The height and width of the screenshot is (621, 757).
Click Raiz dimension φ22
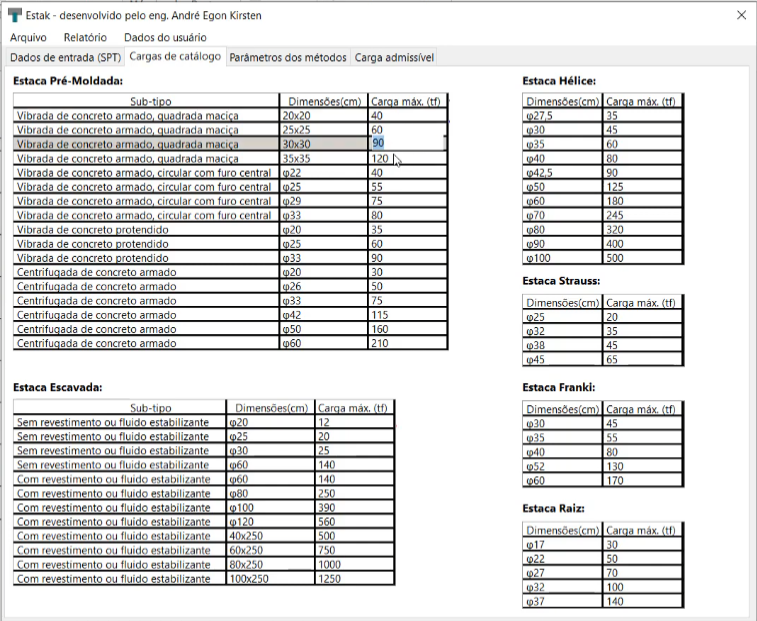coord(562,559)
